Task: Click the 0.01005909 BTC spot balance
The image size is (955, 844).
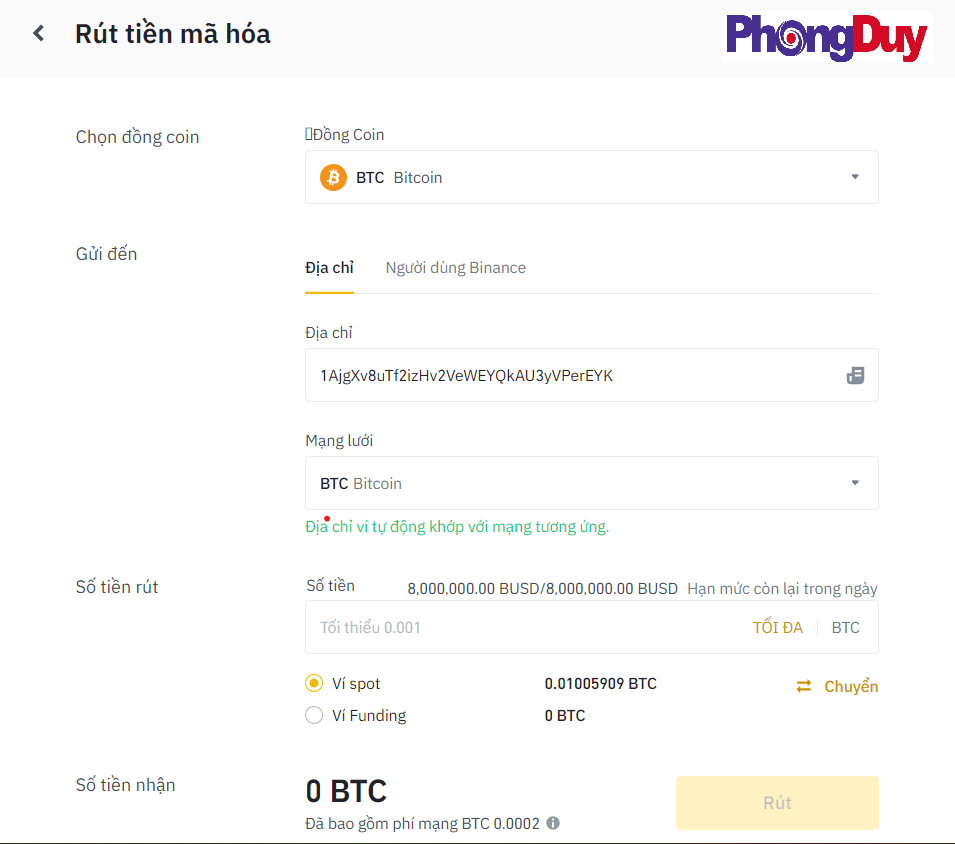Action: [x=600, y=684]
